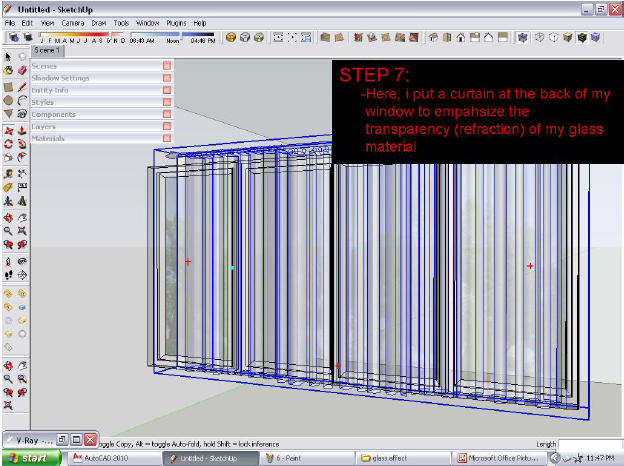The height and width of the screenshot is (466, 624).
Task: Toggle the shadows display button
Action: click(x=13, y=37)
